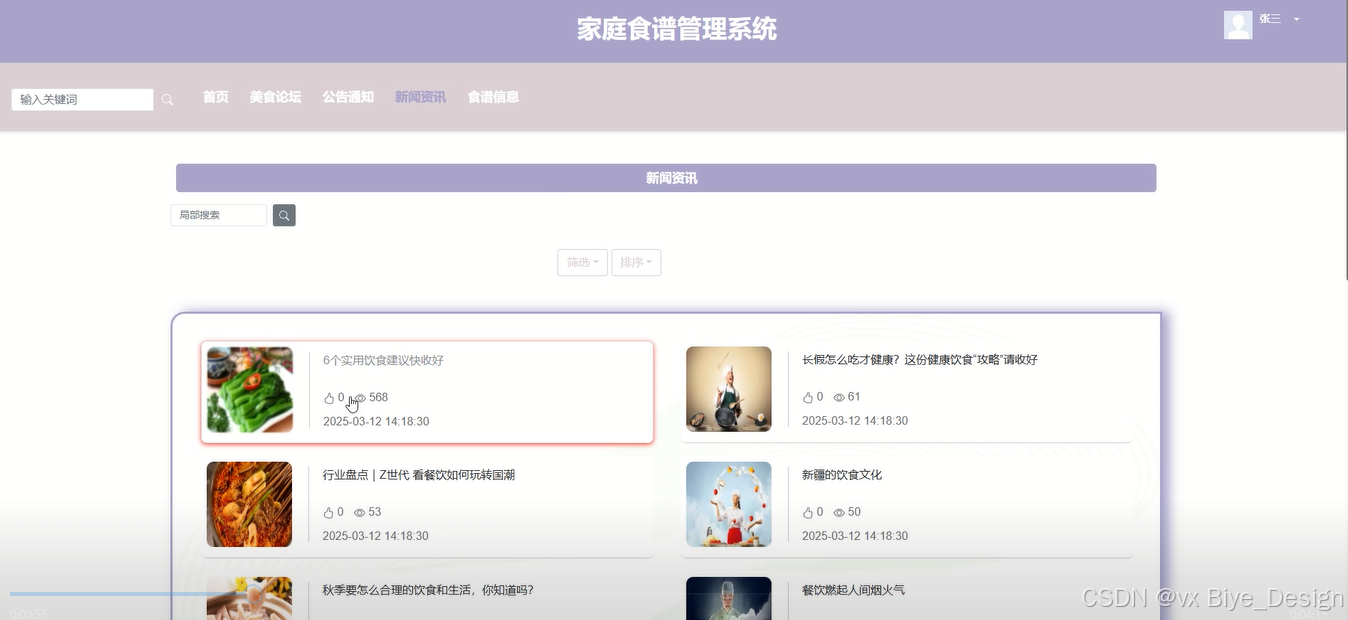Click eye icon showing 61 views

click(x=839, y=397)
